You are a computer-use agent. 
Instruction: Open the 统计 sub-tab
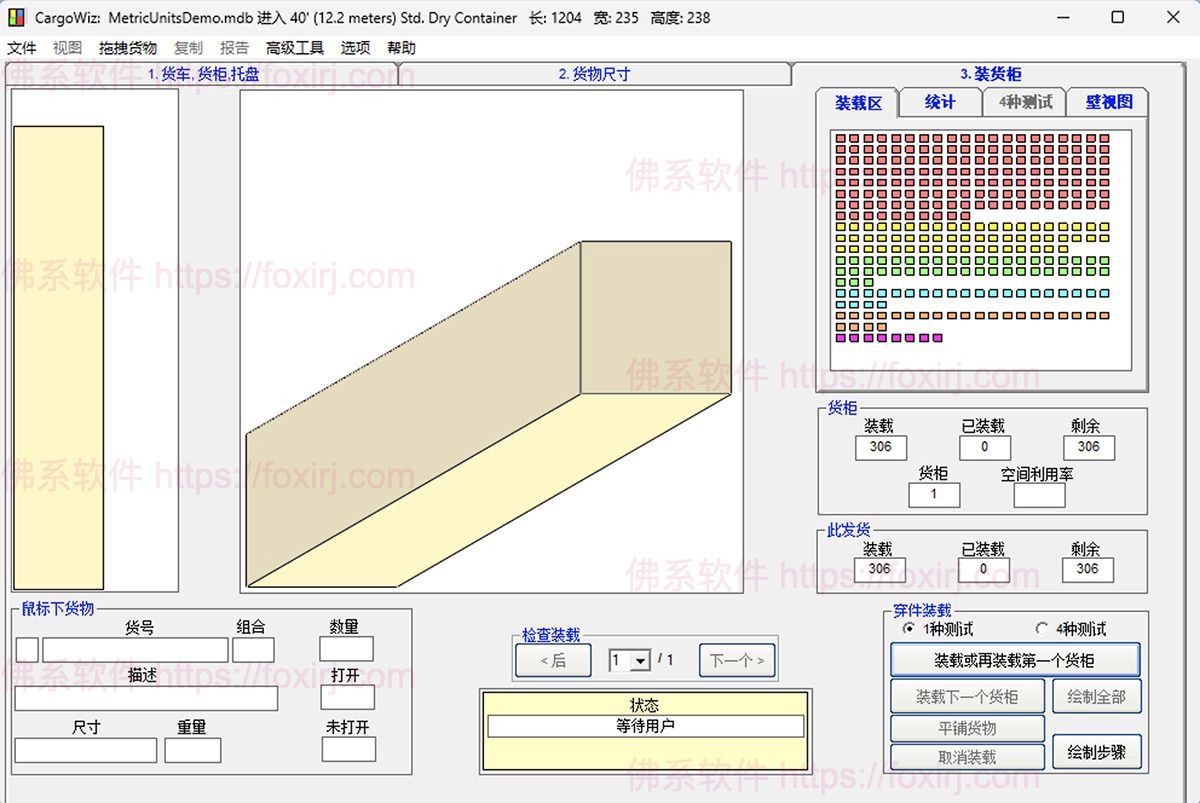939,102
